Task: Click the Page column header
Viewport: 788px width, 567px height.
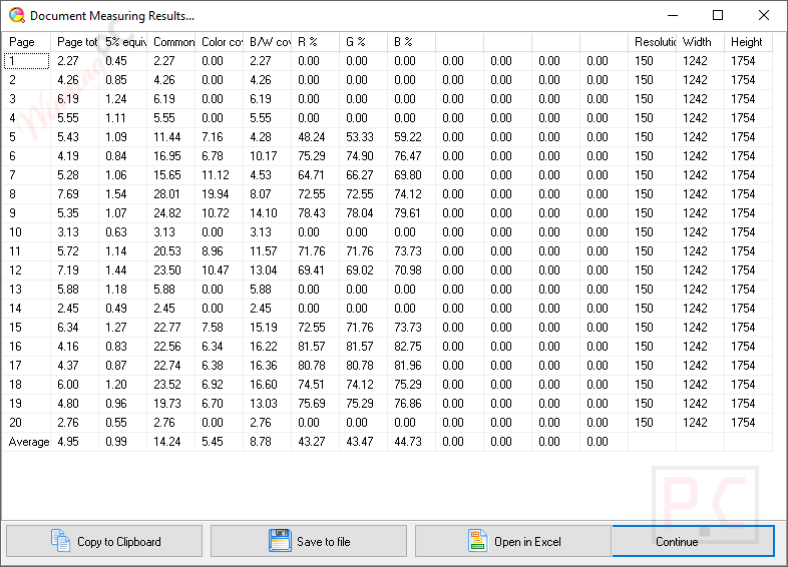Action: pyautogui.click(x=27, y=42)
